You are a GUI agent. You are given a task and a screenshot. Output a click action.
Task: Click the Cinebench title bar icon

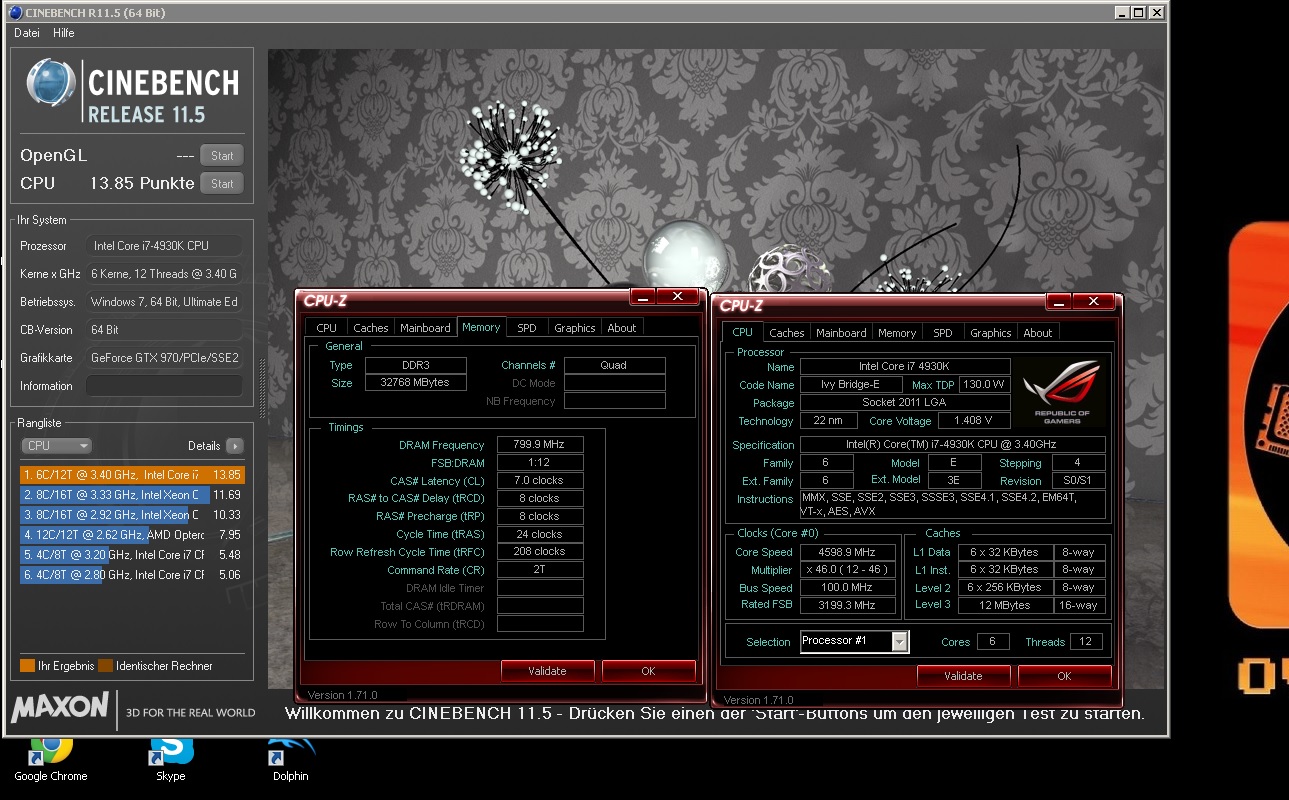click(16, 13)
